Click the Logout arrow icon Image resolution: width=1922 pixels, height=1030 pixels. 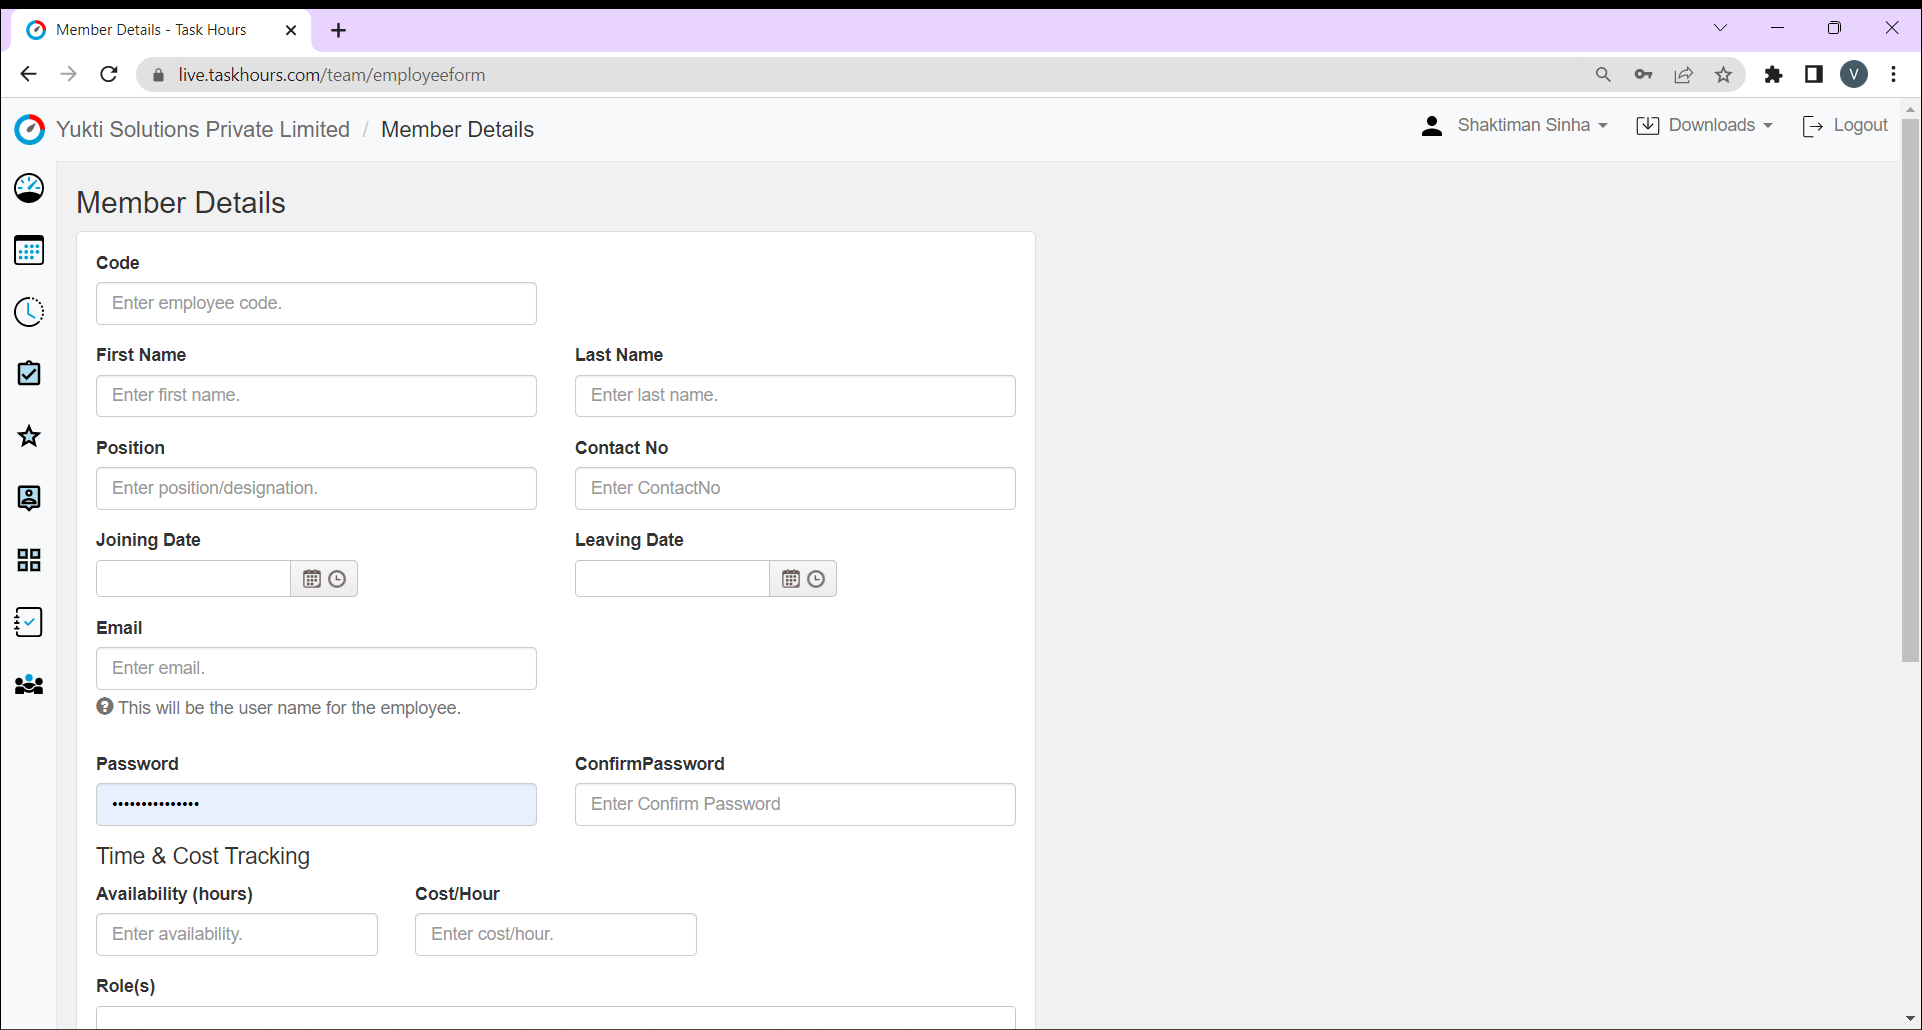pyautogui.click(x=1812, y=126)
